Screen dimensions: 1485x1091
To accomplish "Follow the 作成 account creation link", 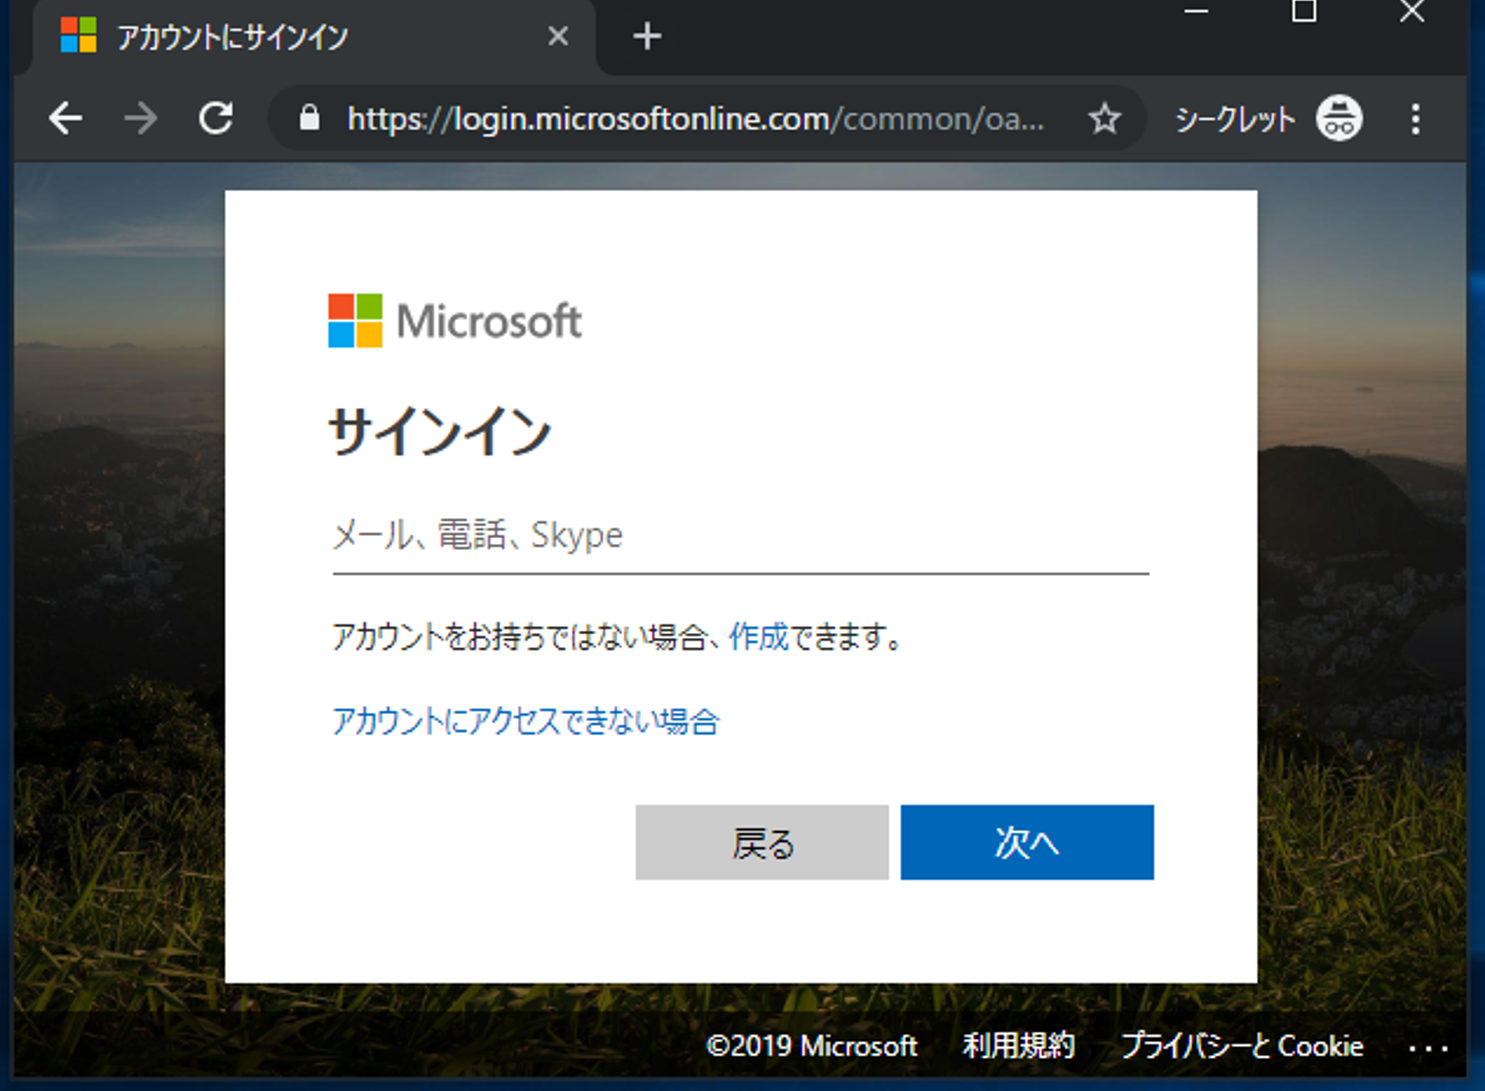I will click(758, 637).
